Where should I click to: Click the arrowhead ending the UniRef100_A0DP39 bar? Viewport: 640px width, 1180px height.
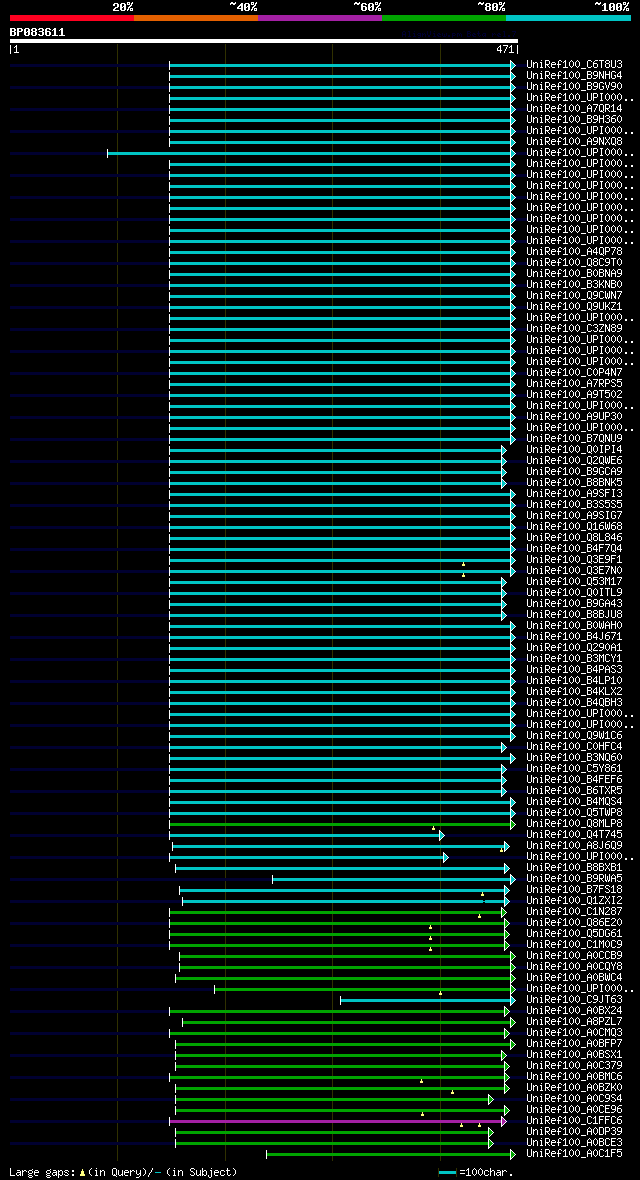pos(491,1133)
